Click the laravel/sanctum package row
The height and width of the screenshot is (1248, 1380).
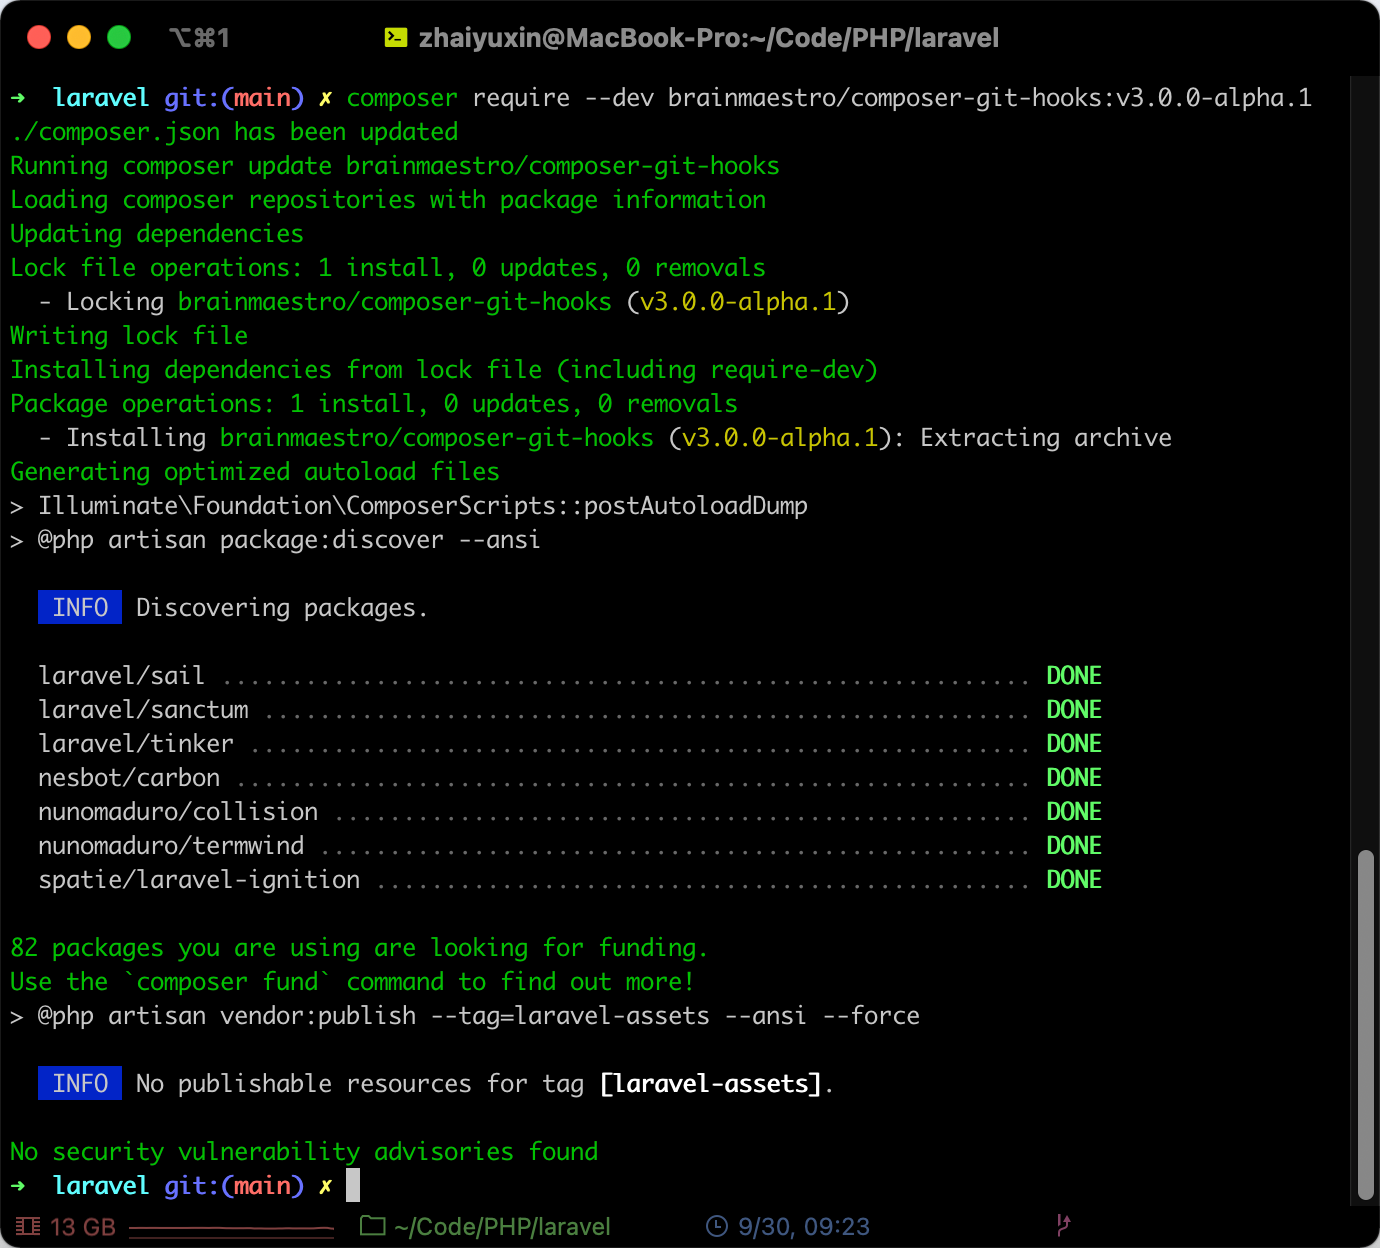570,710
